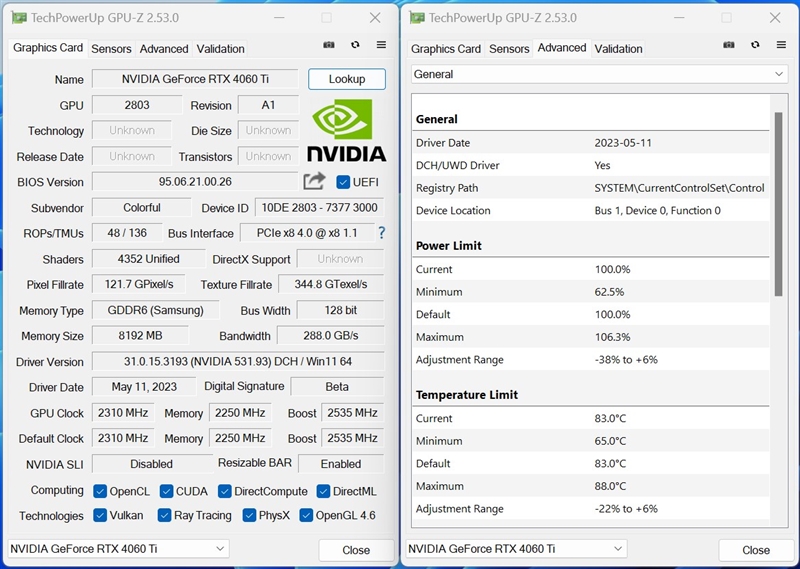This screenshot has height=569, width=800.
Task: Click Power Limit Adjustment Range row
Action: point(591,359)
